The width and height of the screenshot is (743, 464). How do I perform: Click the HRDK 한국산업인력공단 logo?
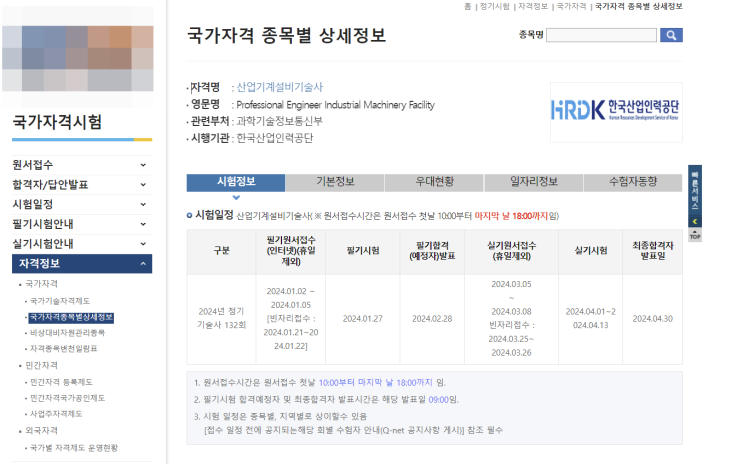tap(616, 111)
